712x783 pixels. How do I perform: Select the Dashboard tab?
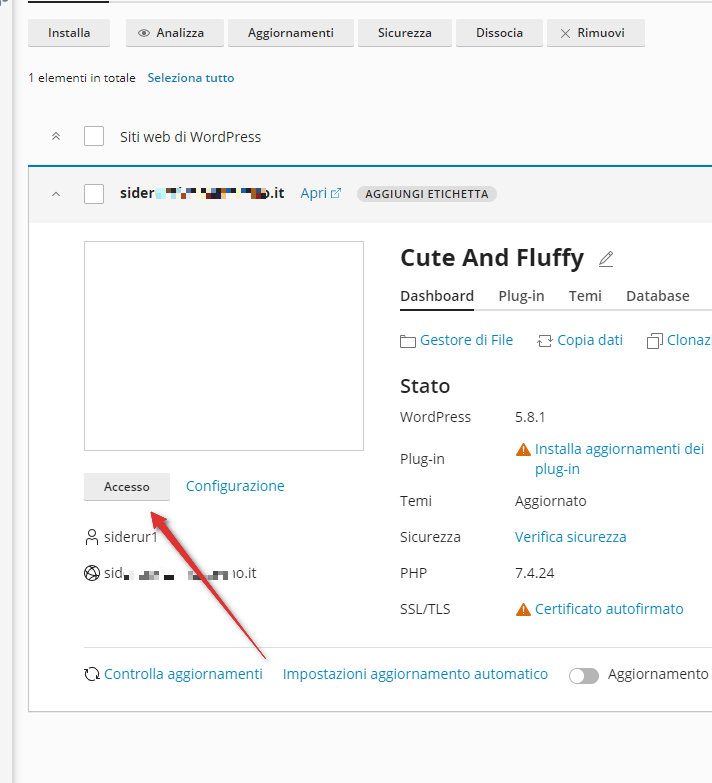coord(437,296)
